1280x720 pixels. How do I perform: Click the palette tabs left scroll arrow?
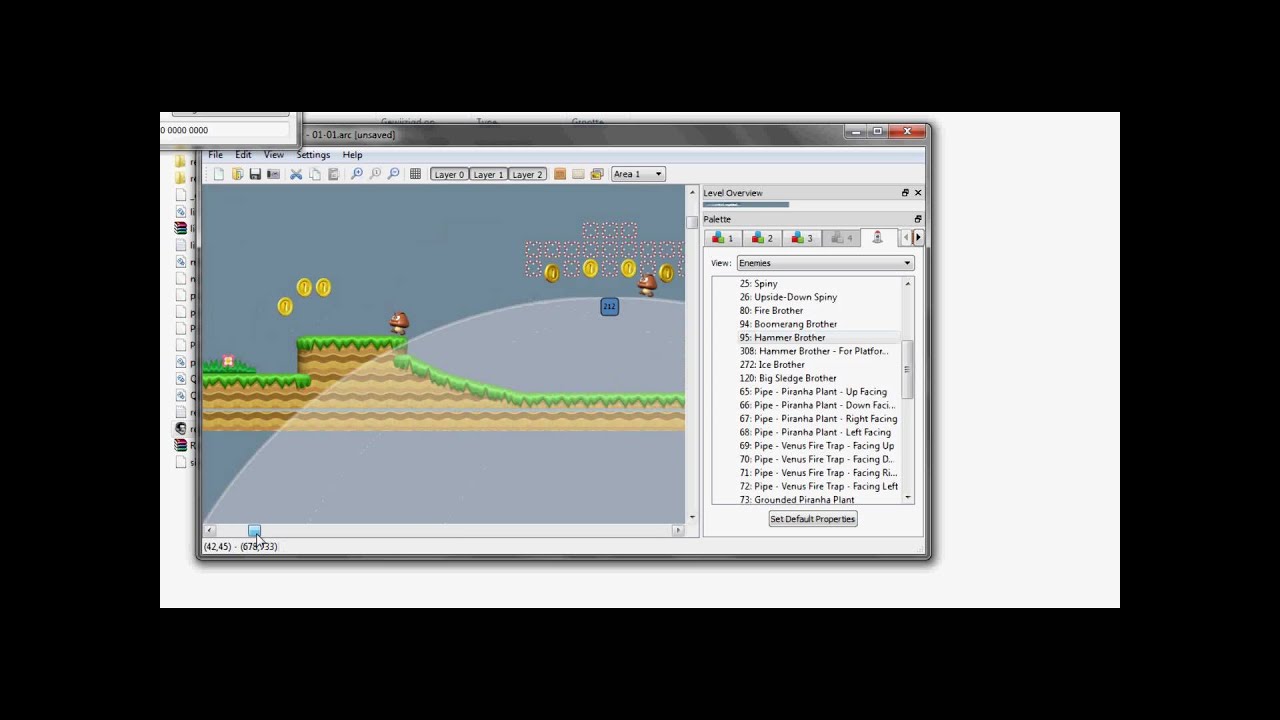[x=907, y=238]
